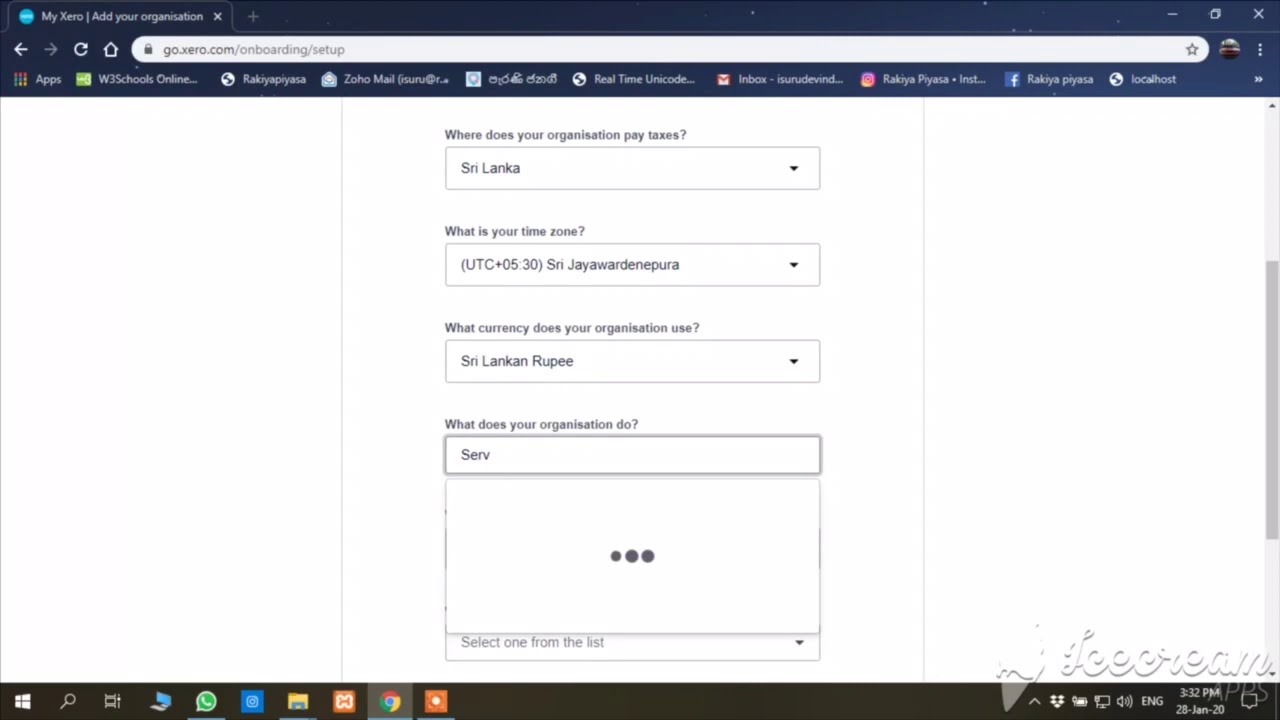Open the W3Schools Online bookmark

pyautogui.click(x=137, y=79)
